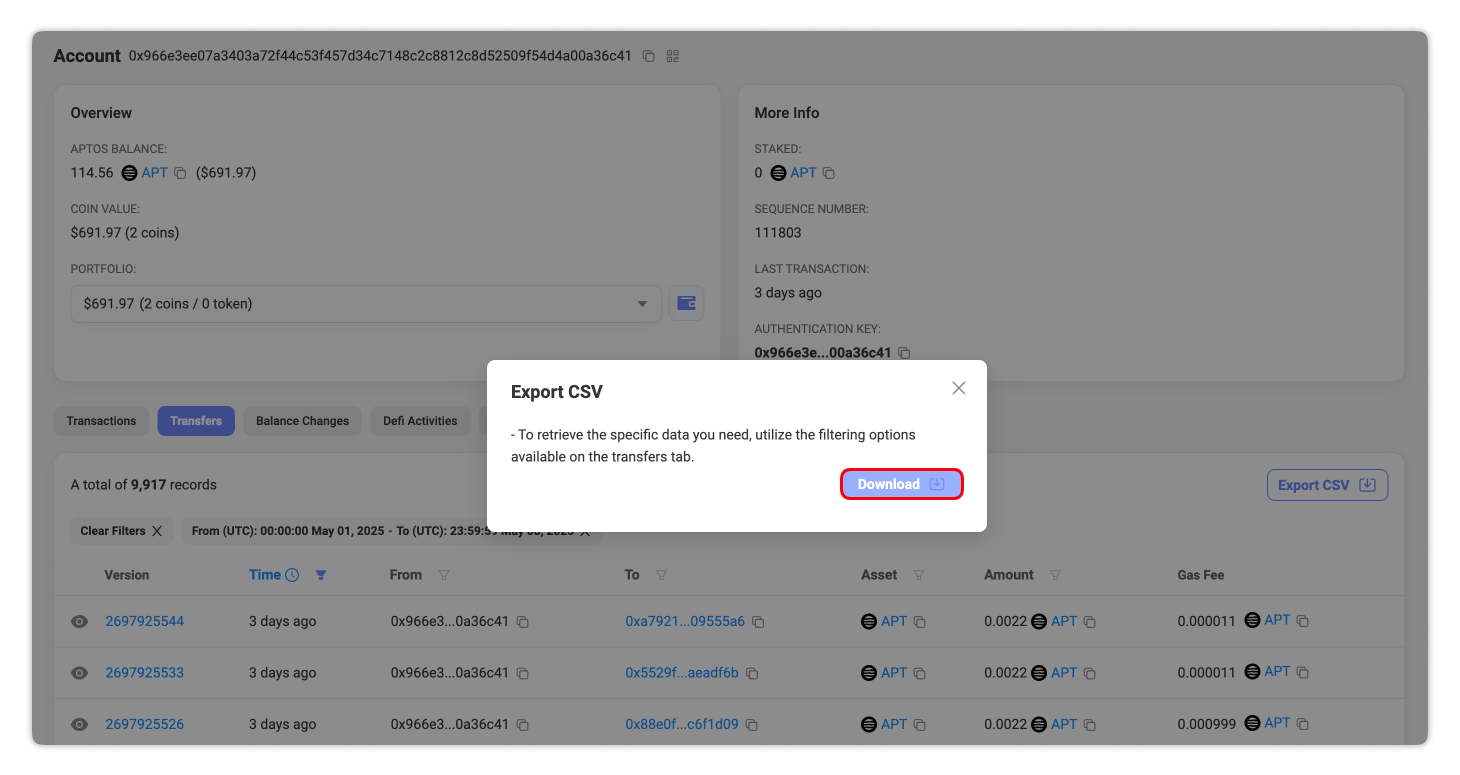The height and width of the screenshot is (775, 1460).
Task: Switch to the Balance Changes tab
Action: coord(302,421)
